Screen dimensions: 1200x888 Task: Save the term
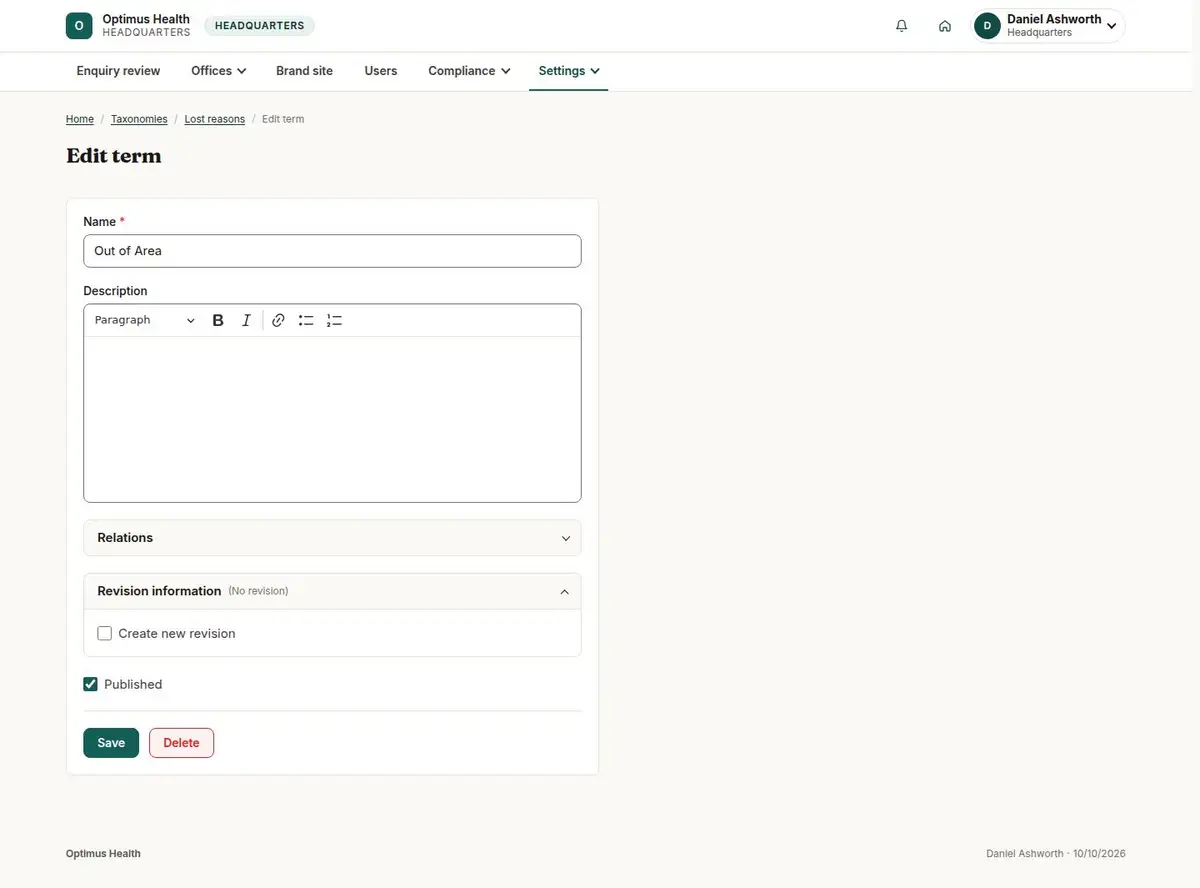point(111,743)
